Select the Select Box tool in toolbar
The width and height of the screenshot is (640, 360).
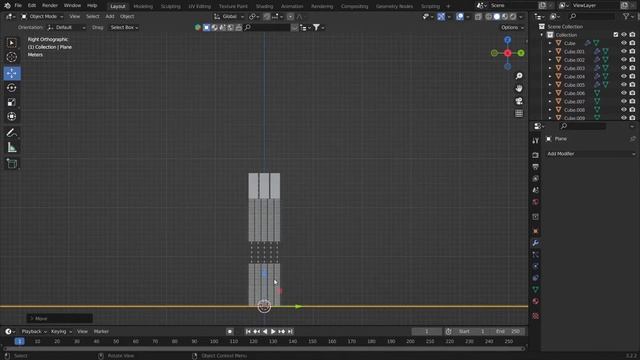point(11,43)
